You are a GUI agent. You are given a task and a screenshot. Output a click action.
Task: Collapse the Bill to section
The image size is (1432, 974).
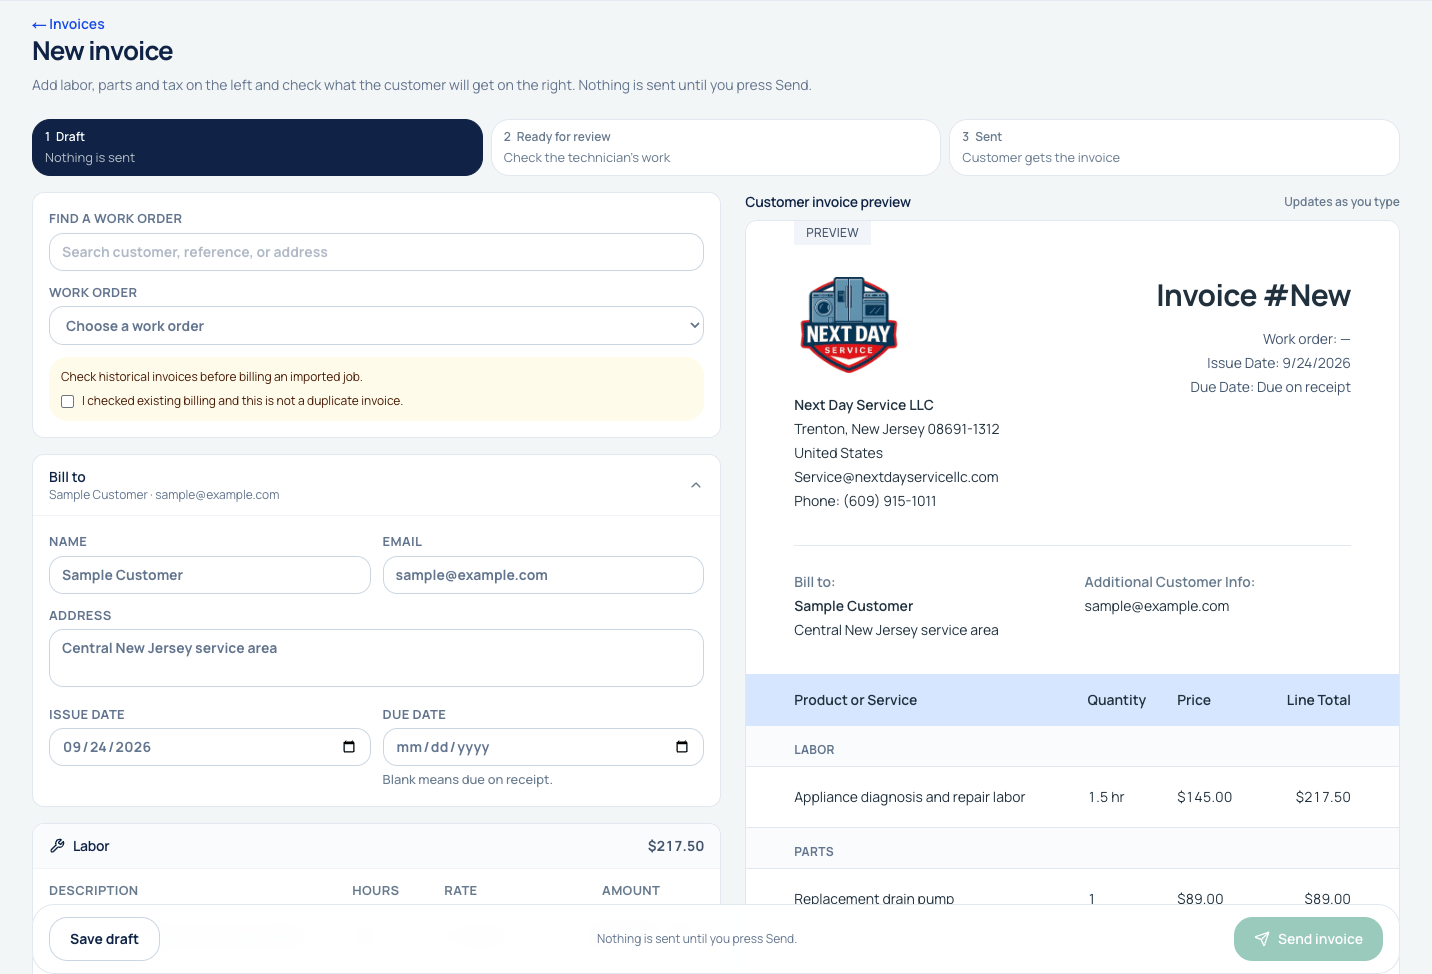(x=696, y=485)
